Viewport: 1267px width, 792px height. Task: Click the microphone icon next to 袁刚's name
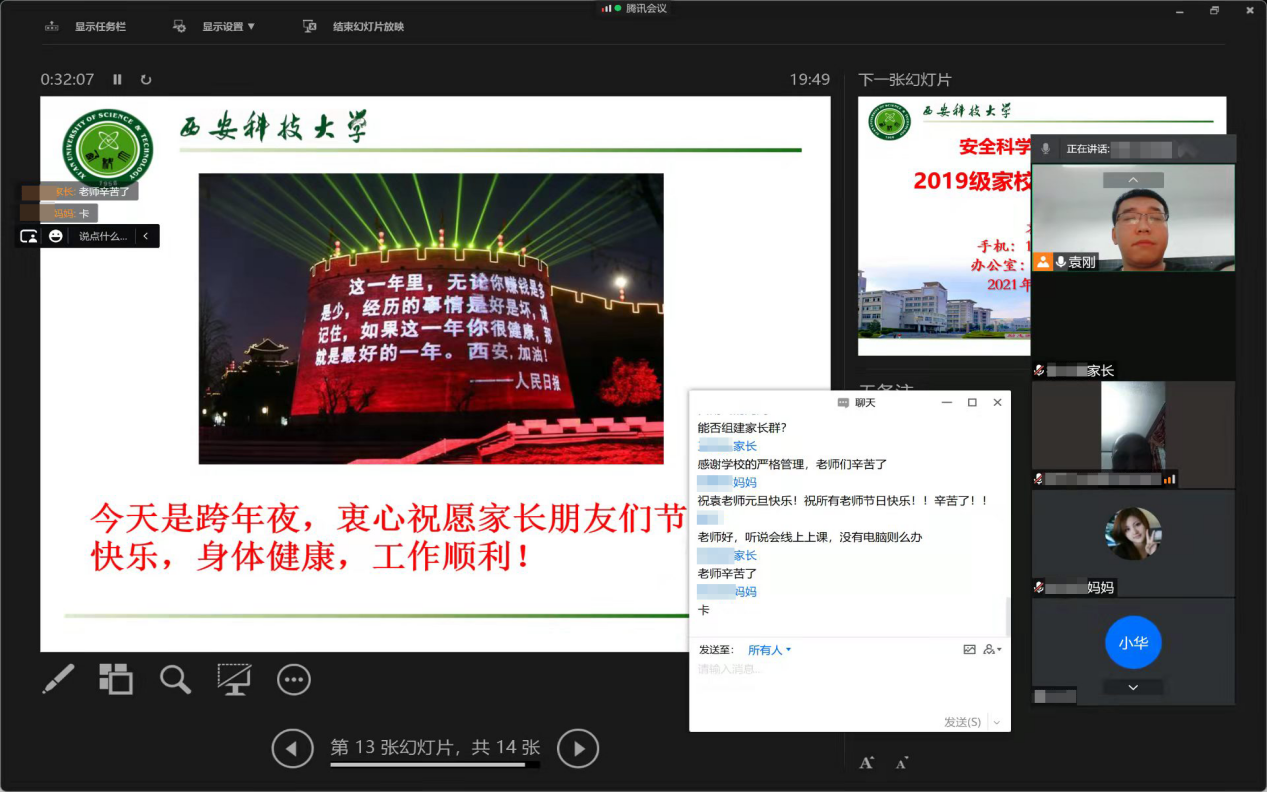click(x=1060, y=262)
